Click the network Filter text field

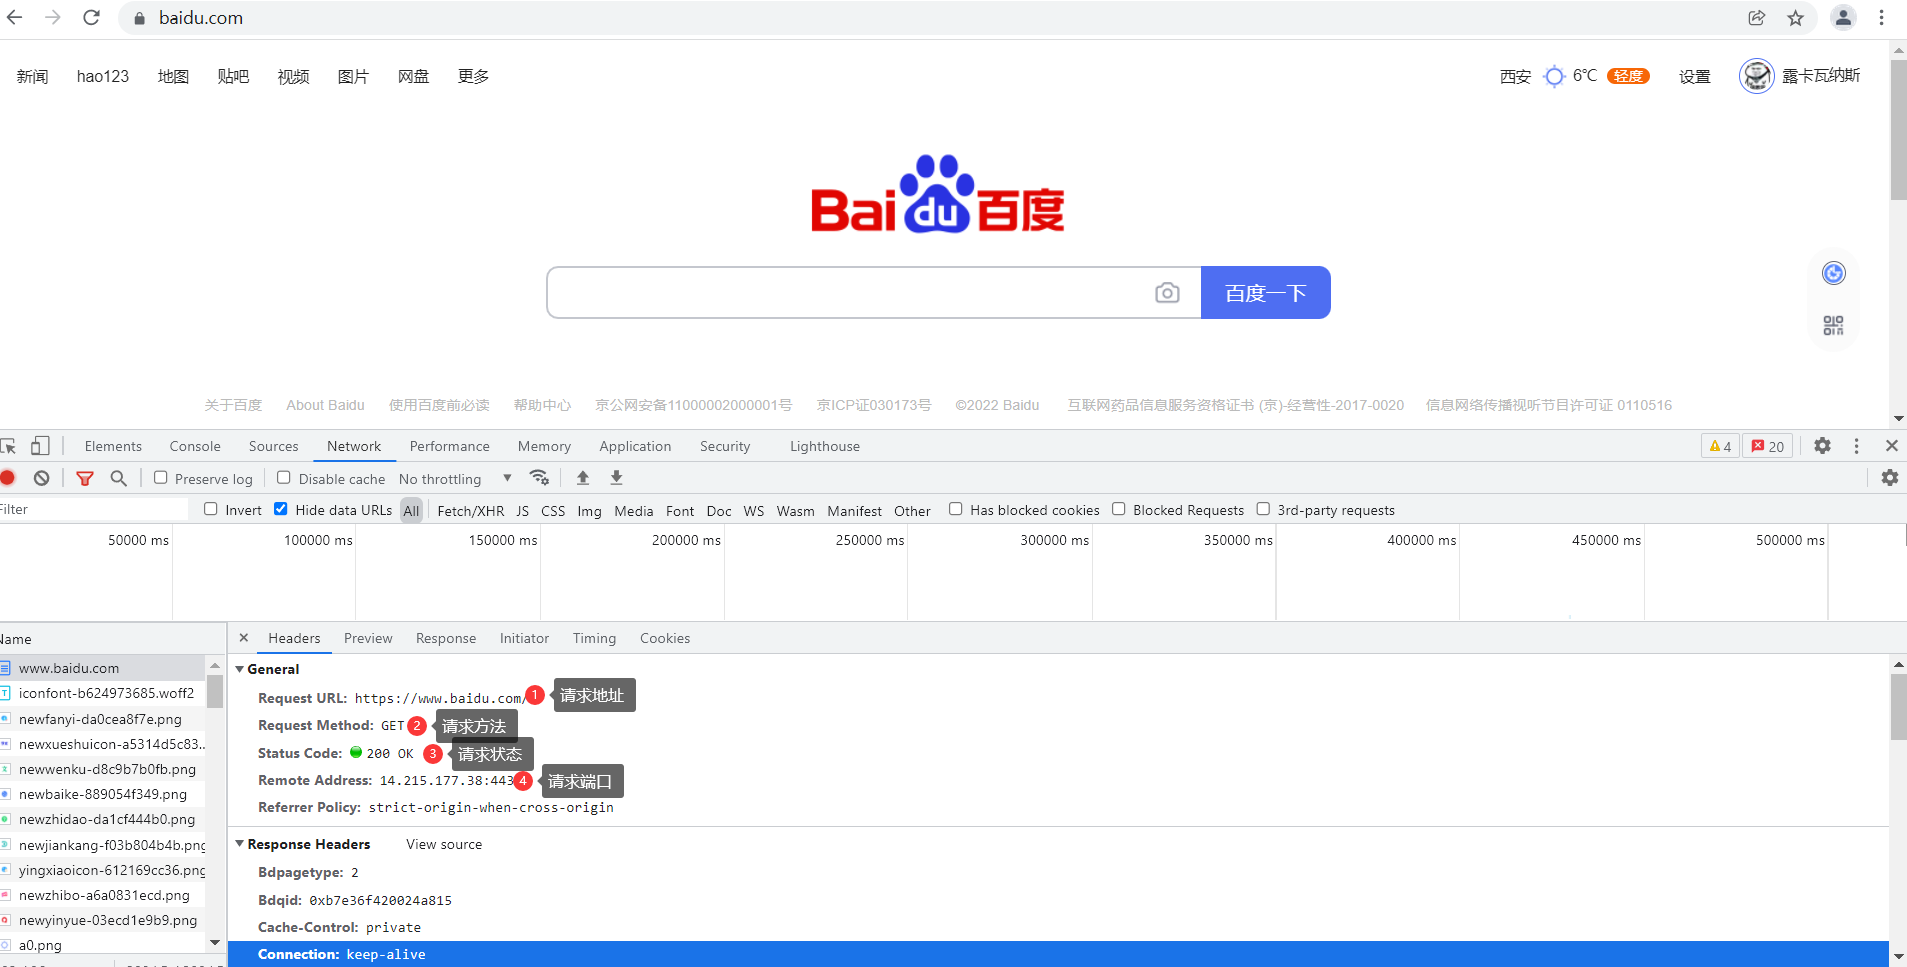[94, 509]
